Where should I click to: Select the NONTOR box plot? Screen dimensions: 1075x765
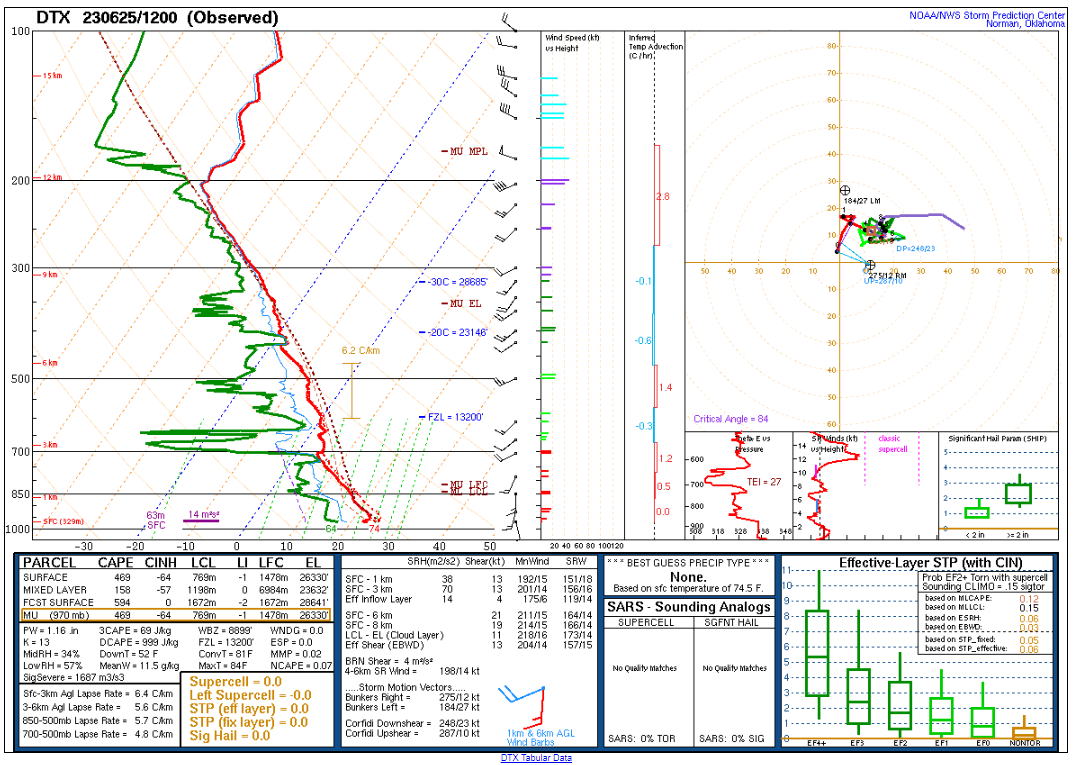[1025, 732]
